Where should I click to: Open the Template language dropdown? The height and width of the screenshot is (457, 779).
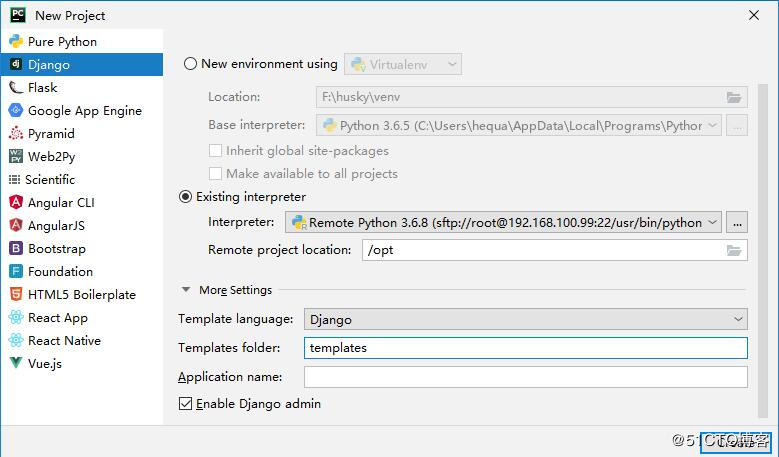pos(526,319)
